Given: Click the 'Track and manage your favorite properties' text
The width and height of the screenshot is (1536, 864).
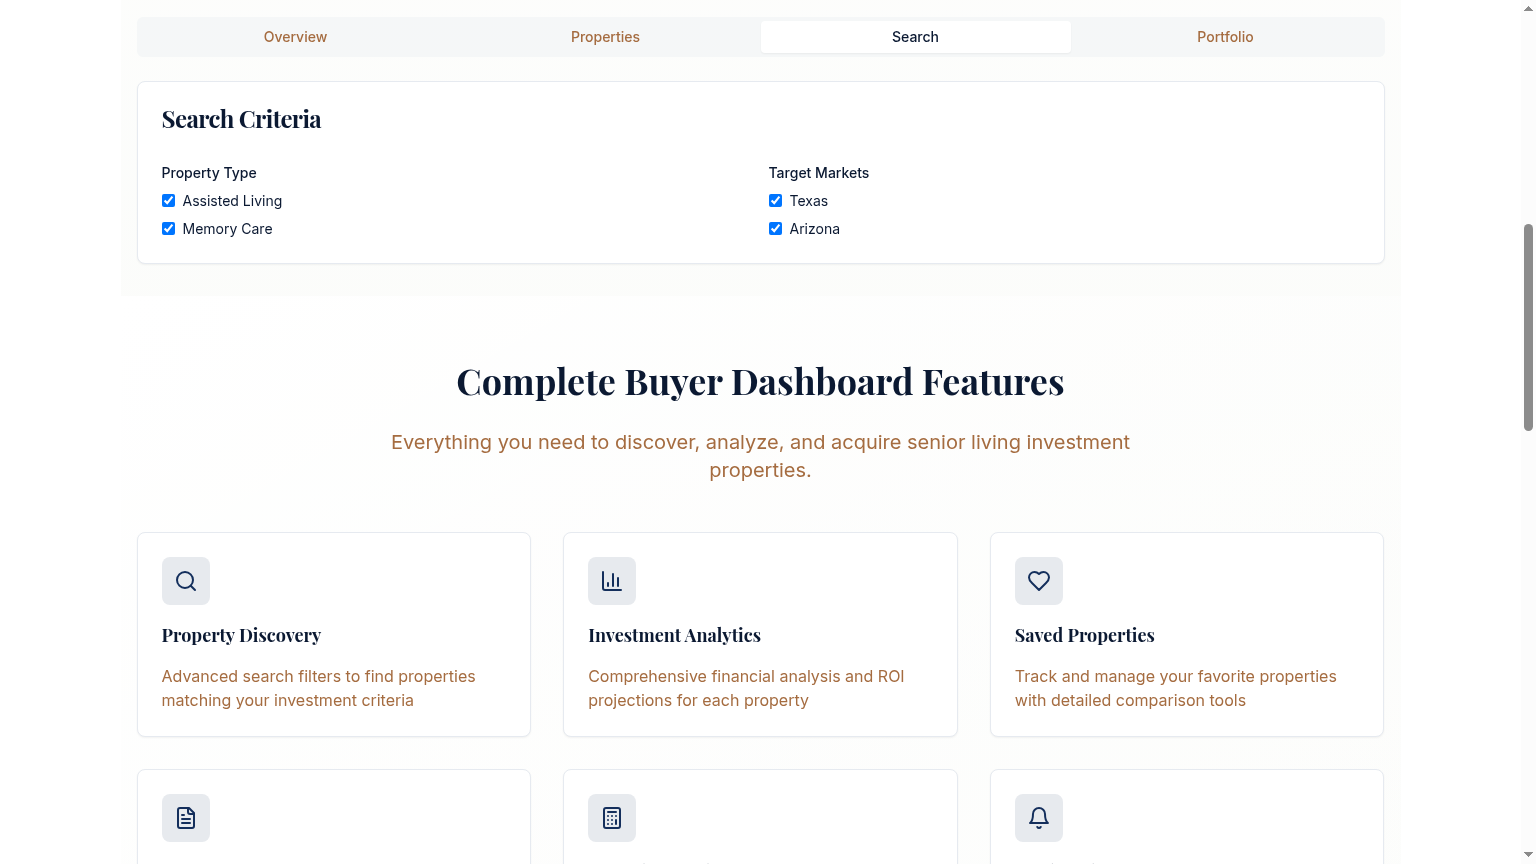Looking at the screenshot, I should coord(1175,688).
